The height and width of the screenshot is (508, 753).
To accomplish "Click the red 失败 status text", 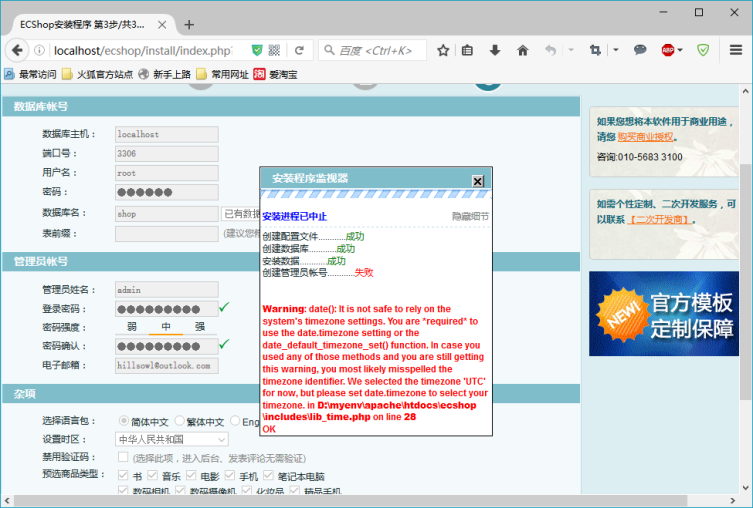I will coord(364,273).
